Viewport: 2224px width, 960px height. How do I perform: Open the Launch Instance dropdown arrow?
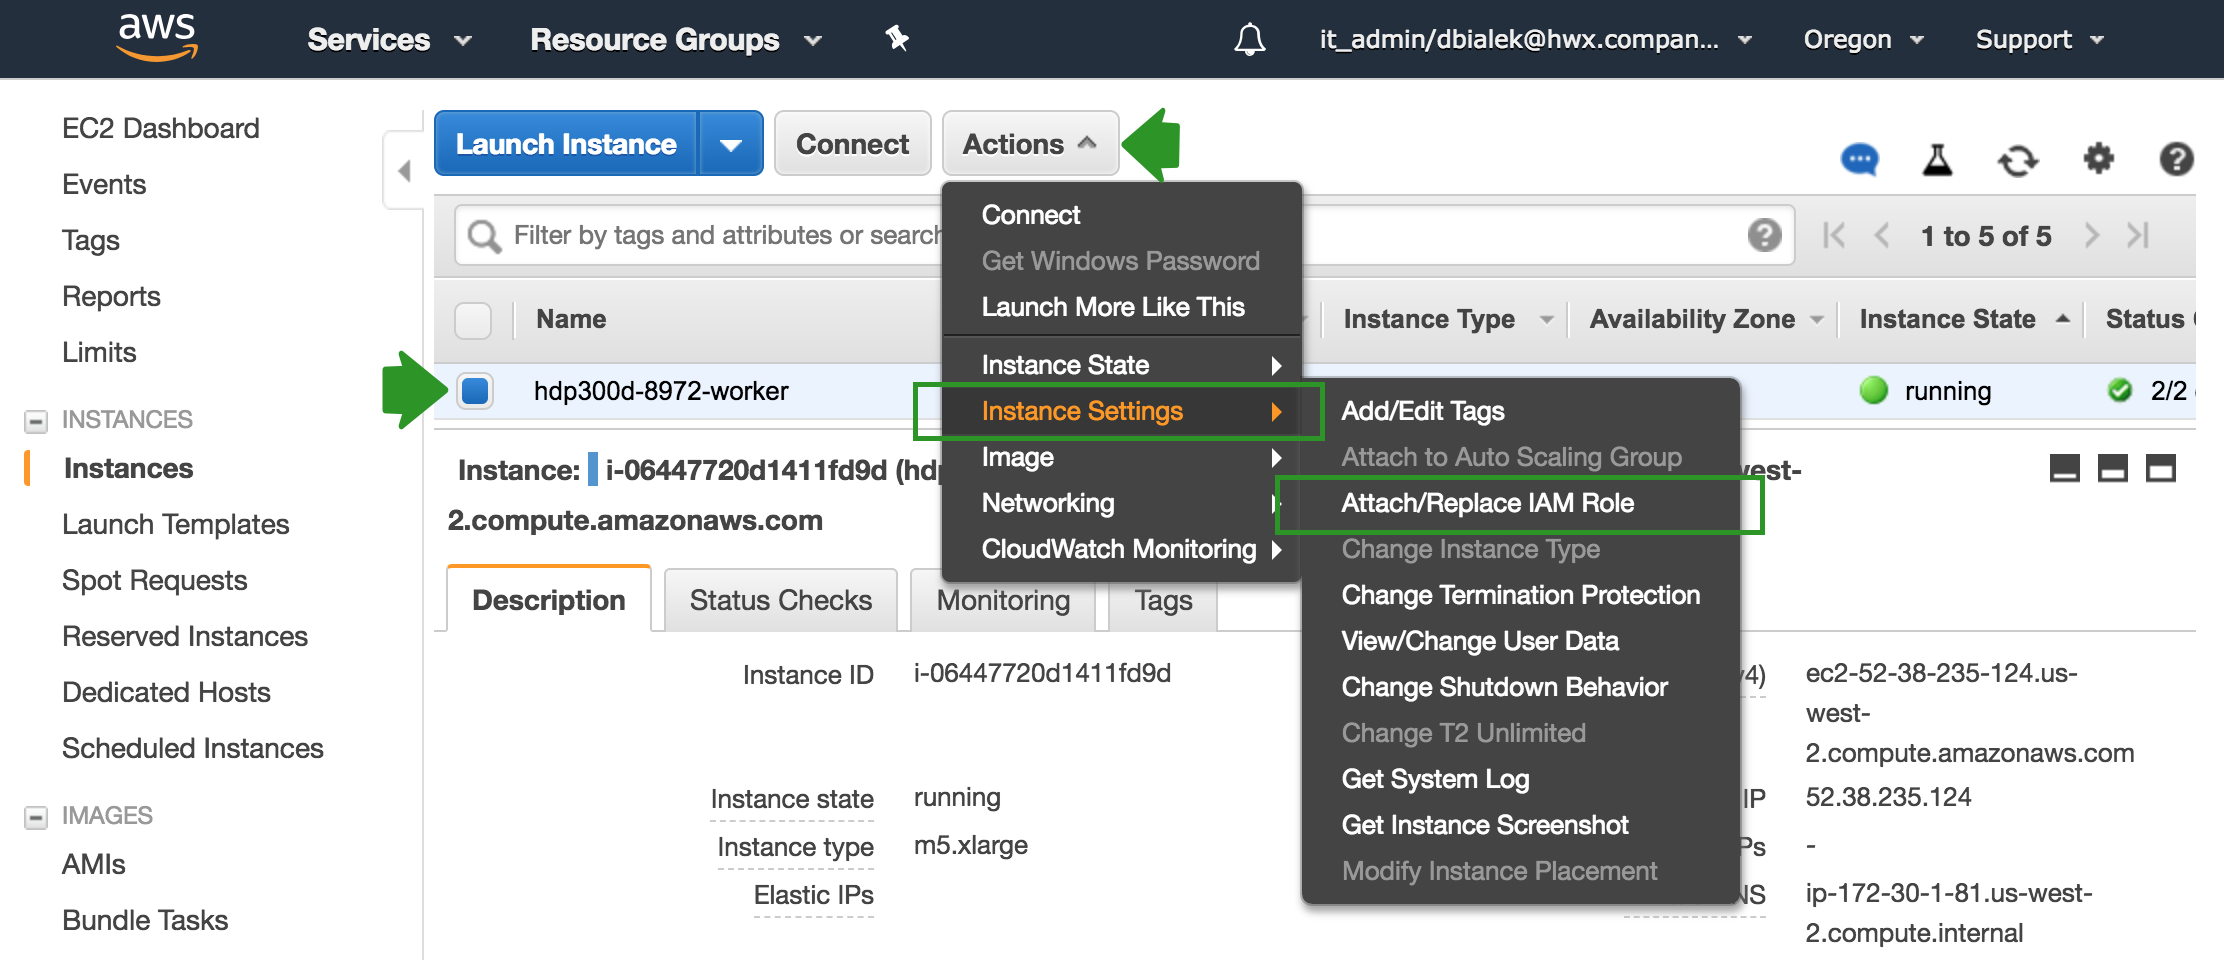731,145
